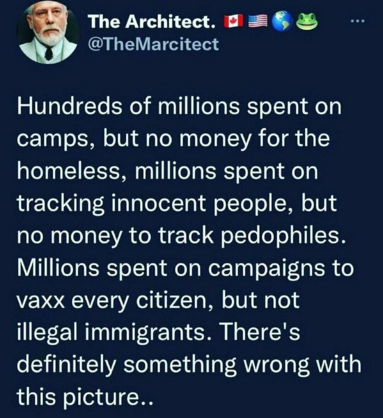This screenshot has width=383, height=418.
Task: Click the display name The Architect.
Action: [152, 22]
